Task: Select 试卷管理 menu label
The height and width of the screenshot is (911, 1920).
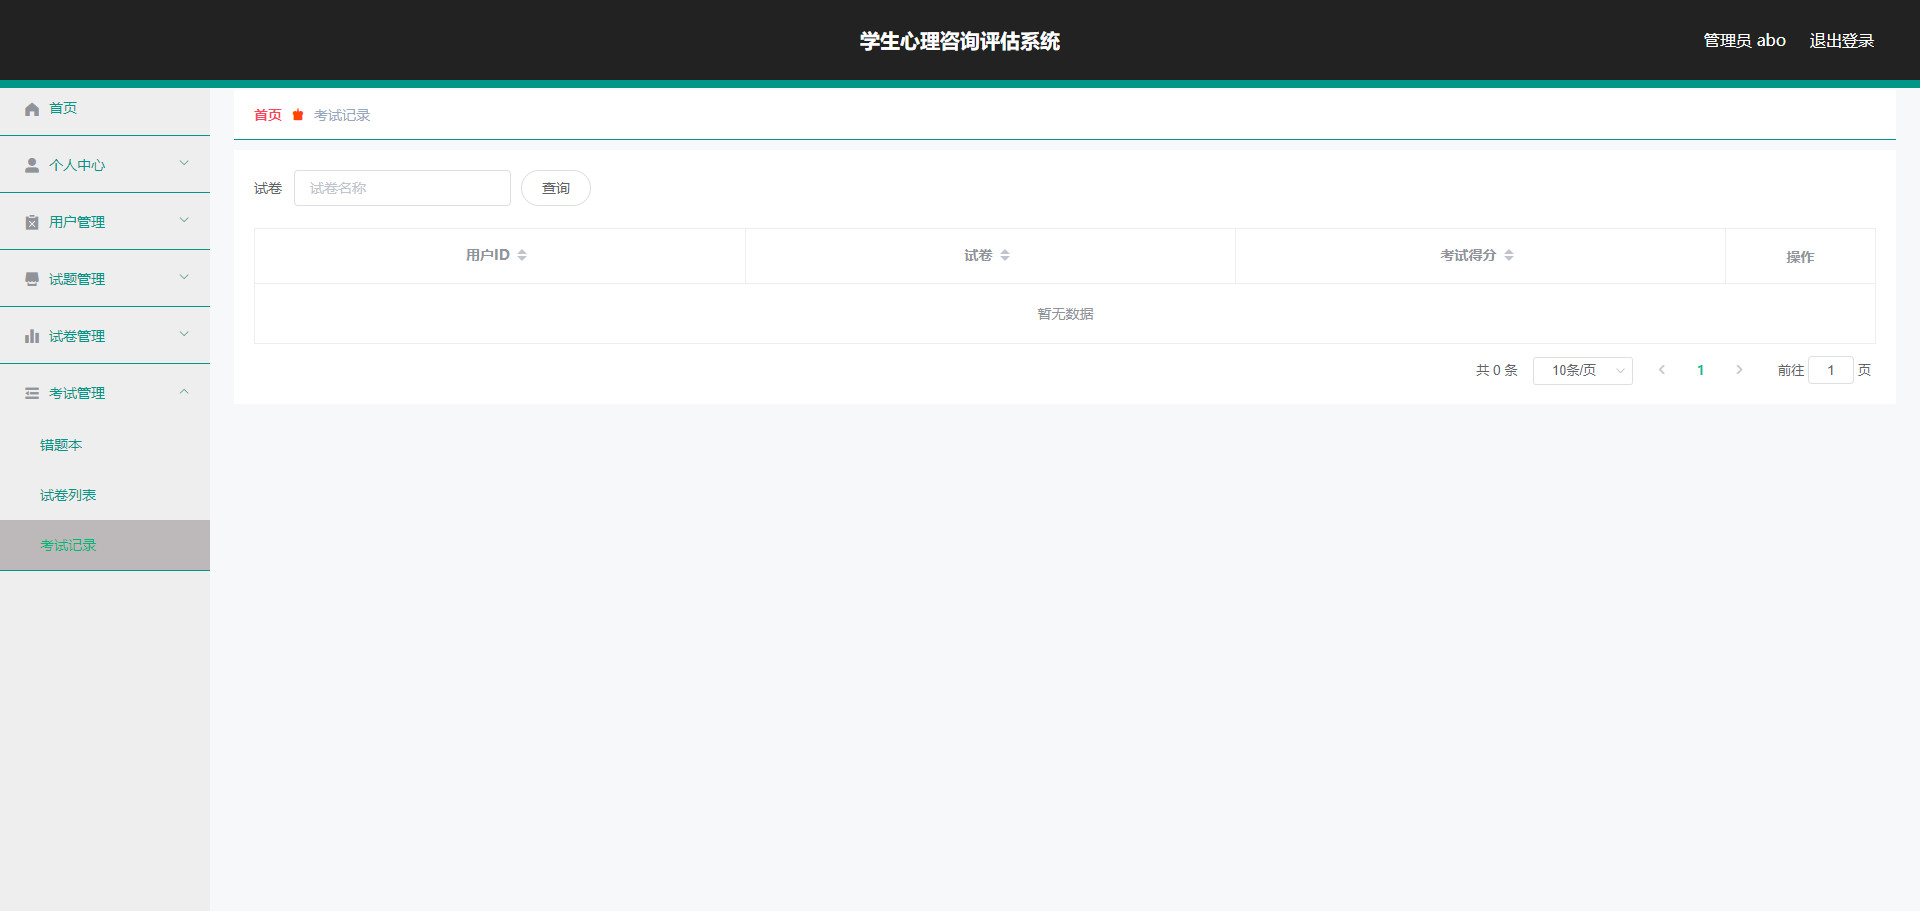Action: [x=77, y=336]
